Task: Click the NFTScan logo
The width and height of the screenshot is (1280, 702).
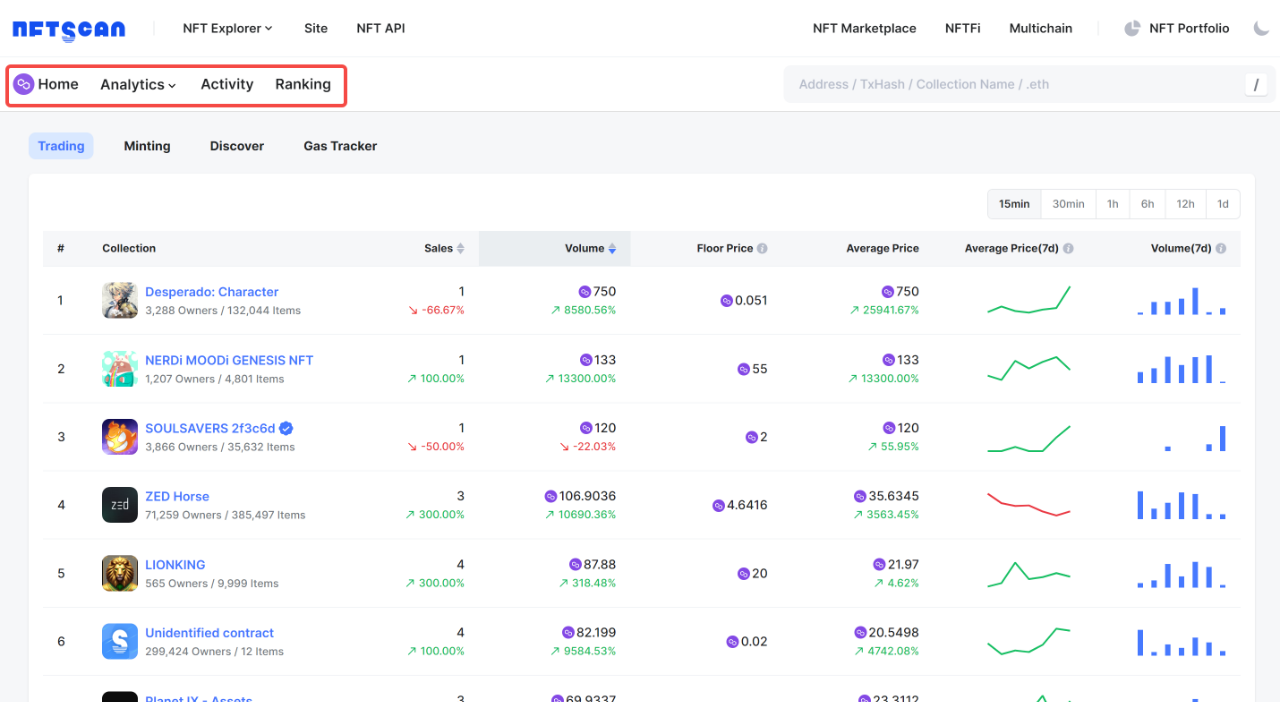Action: pyautogui.click(x=69, y=29)
